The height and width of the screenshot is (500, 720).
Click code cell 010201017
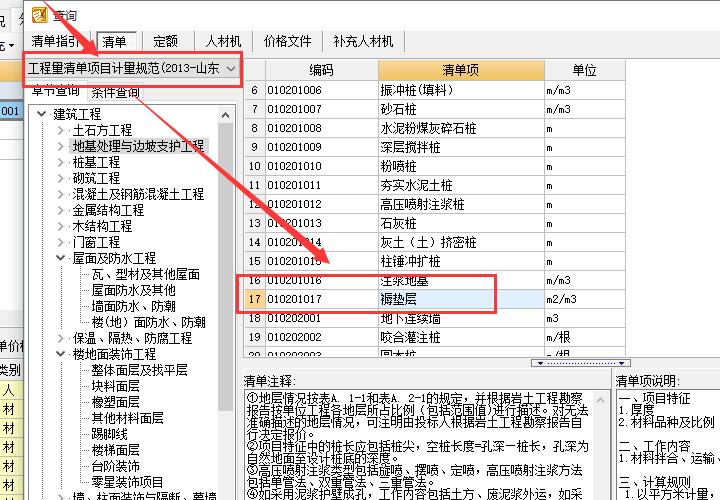tap(321, 299)
